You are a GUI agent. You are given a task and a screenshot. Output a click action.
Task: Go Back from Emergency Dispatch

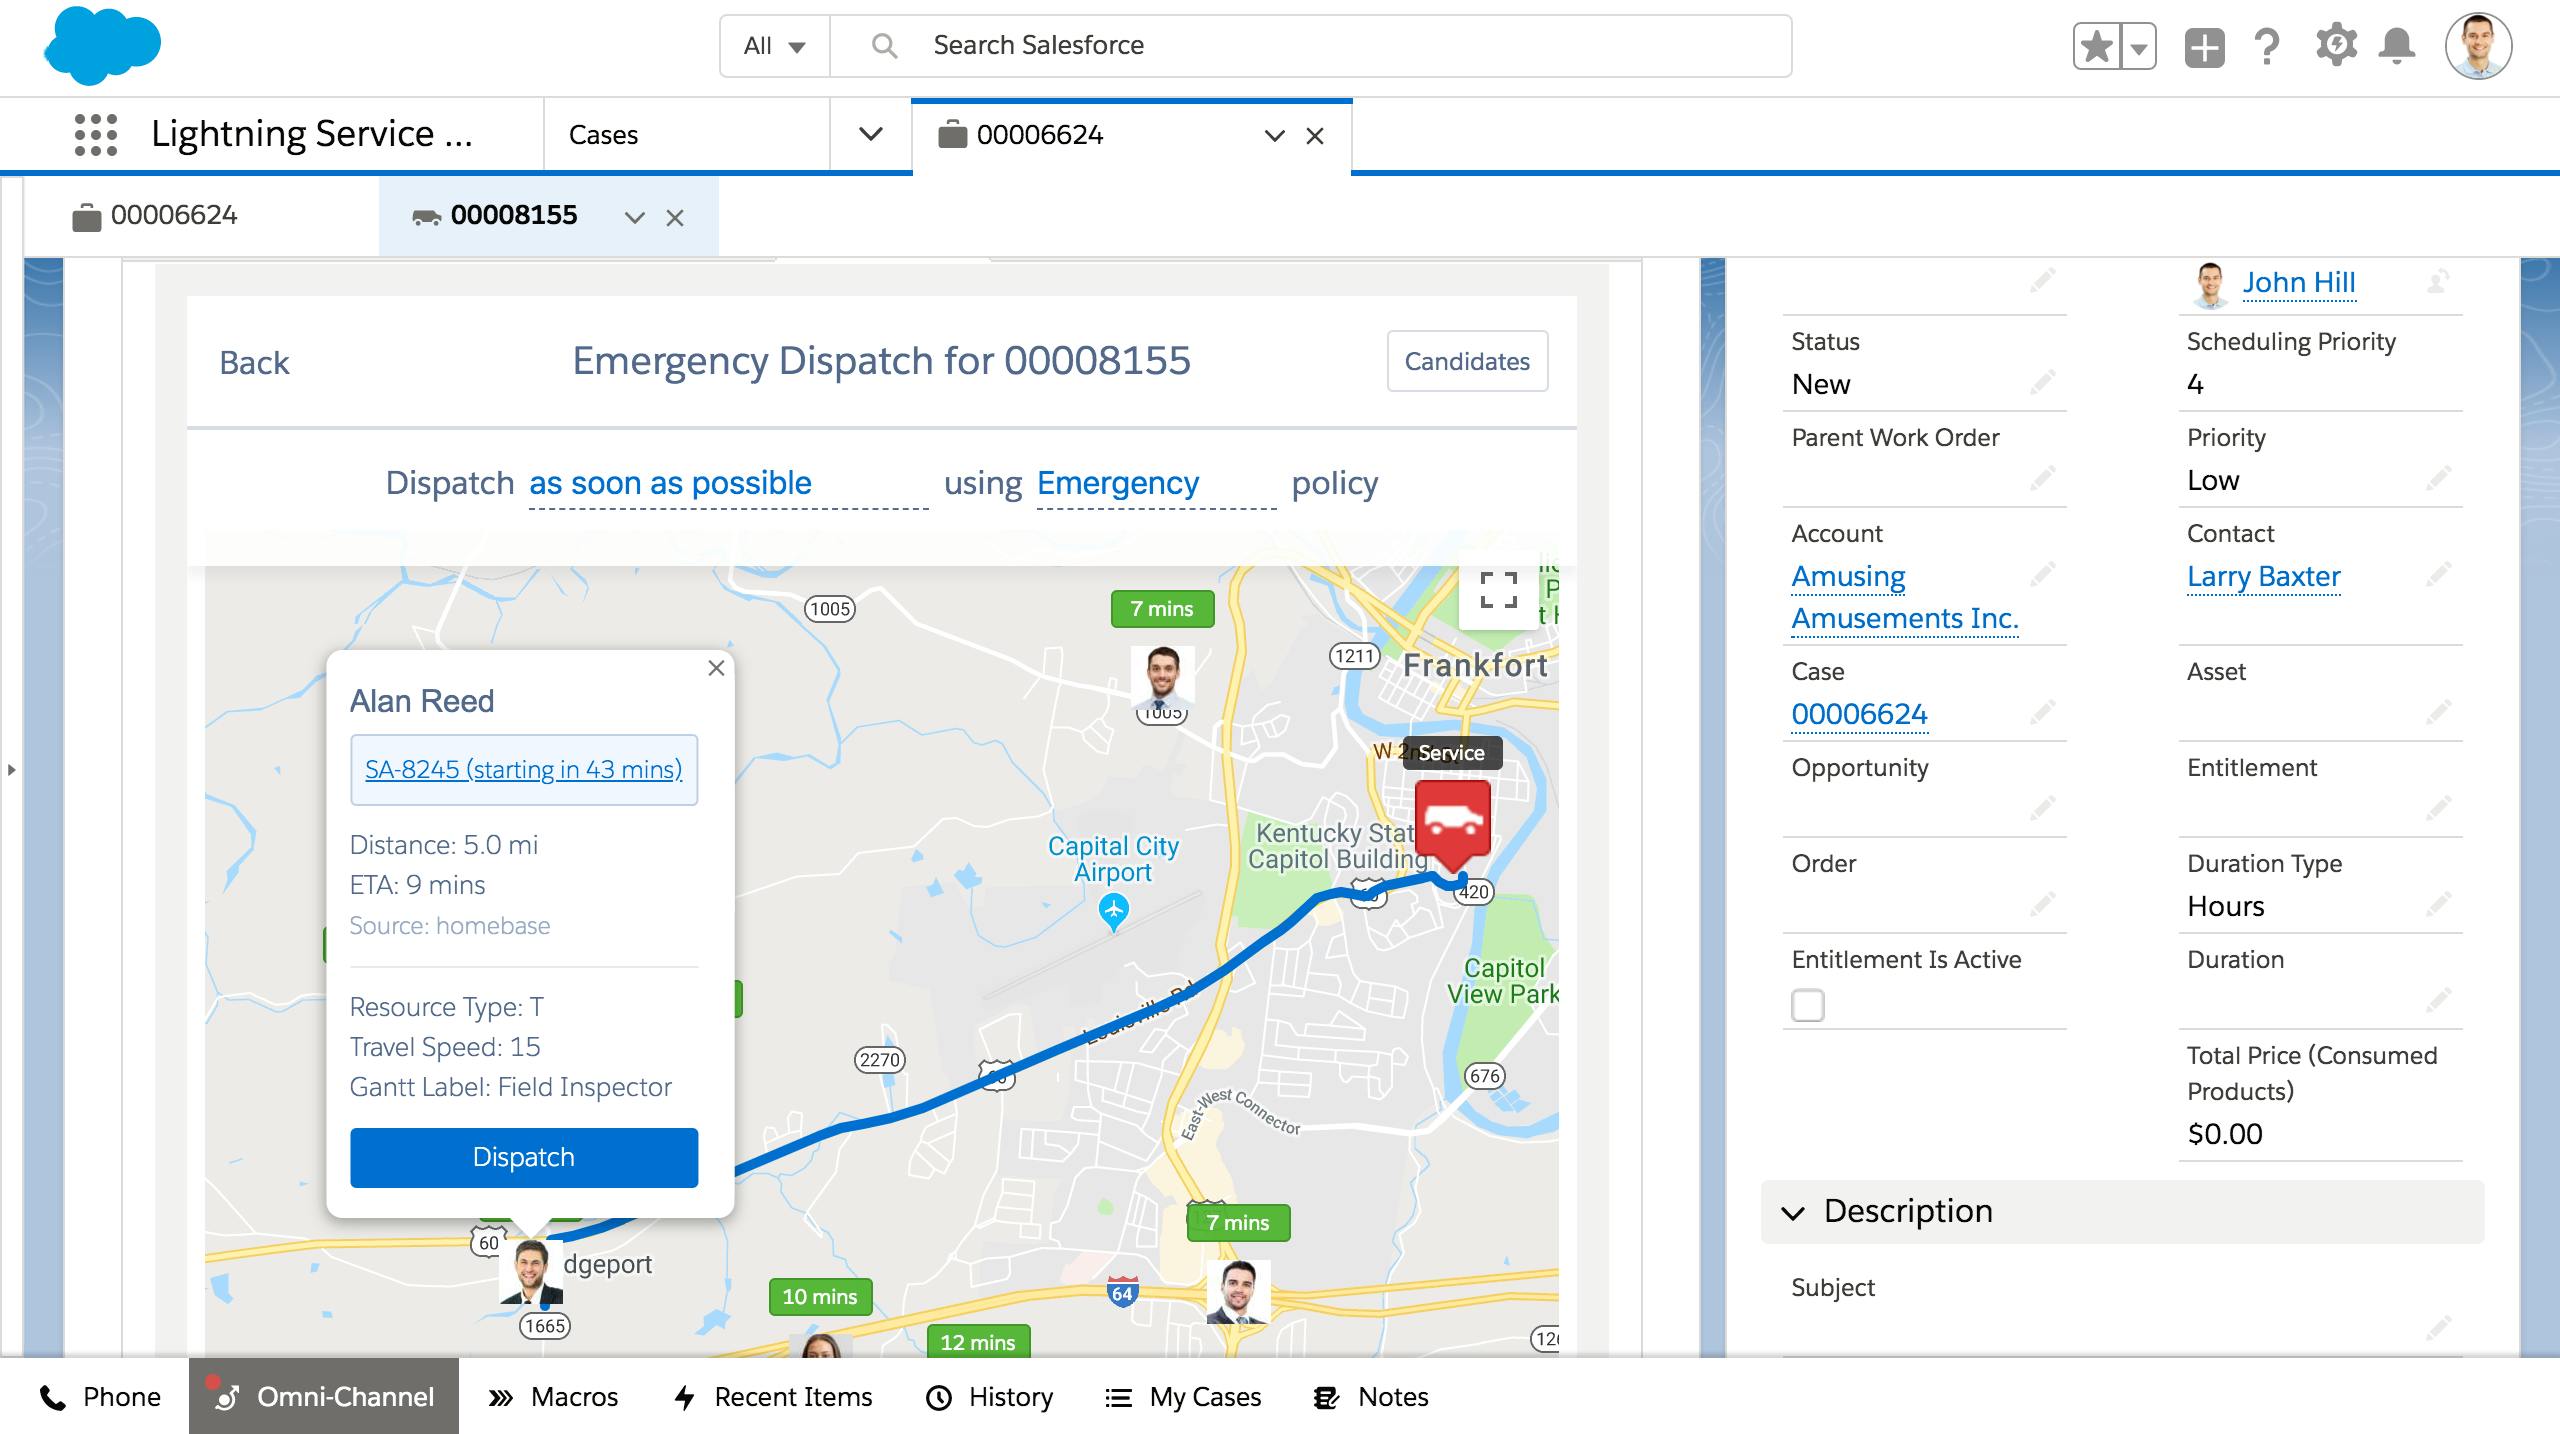254,362
